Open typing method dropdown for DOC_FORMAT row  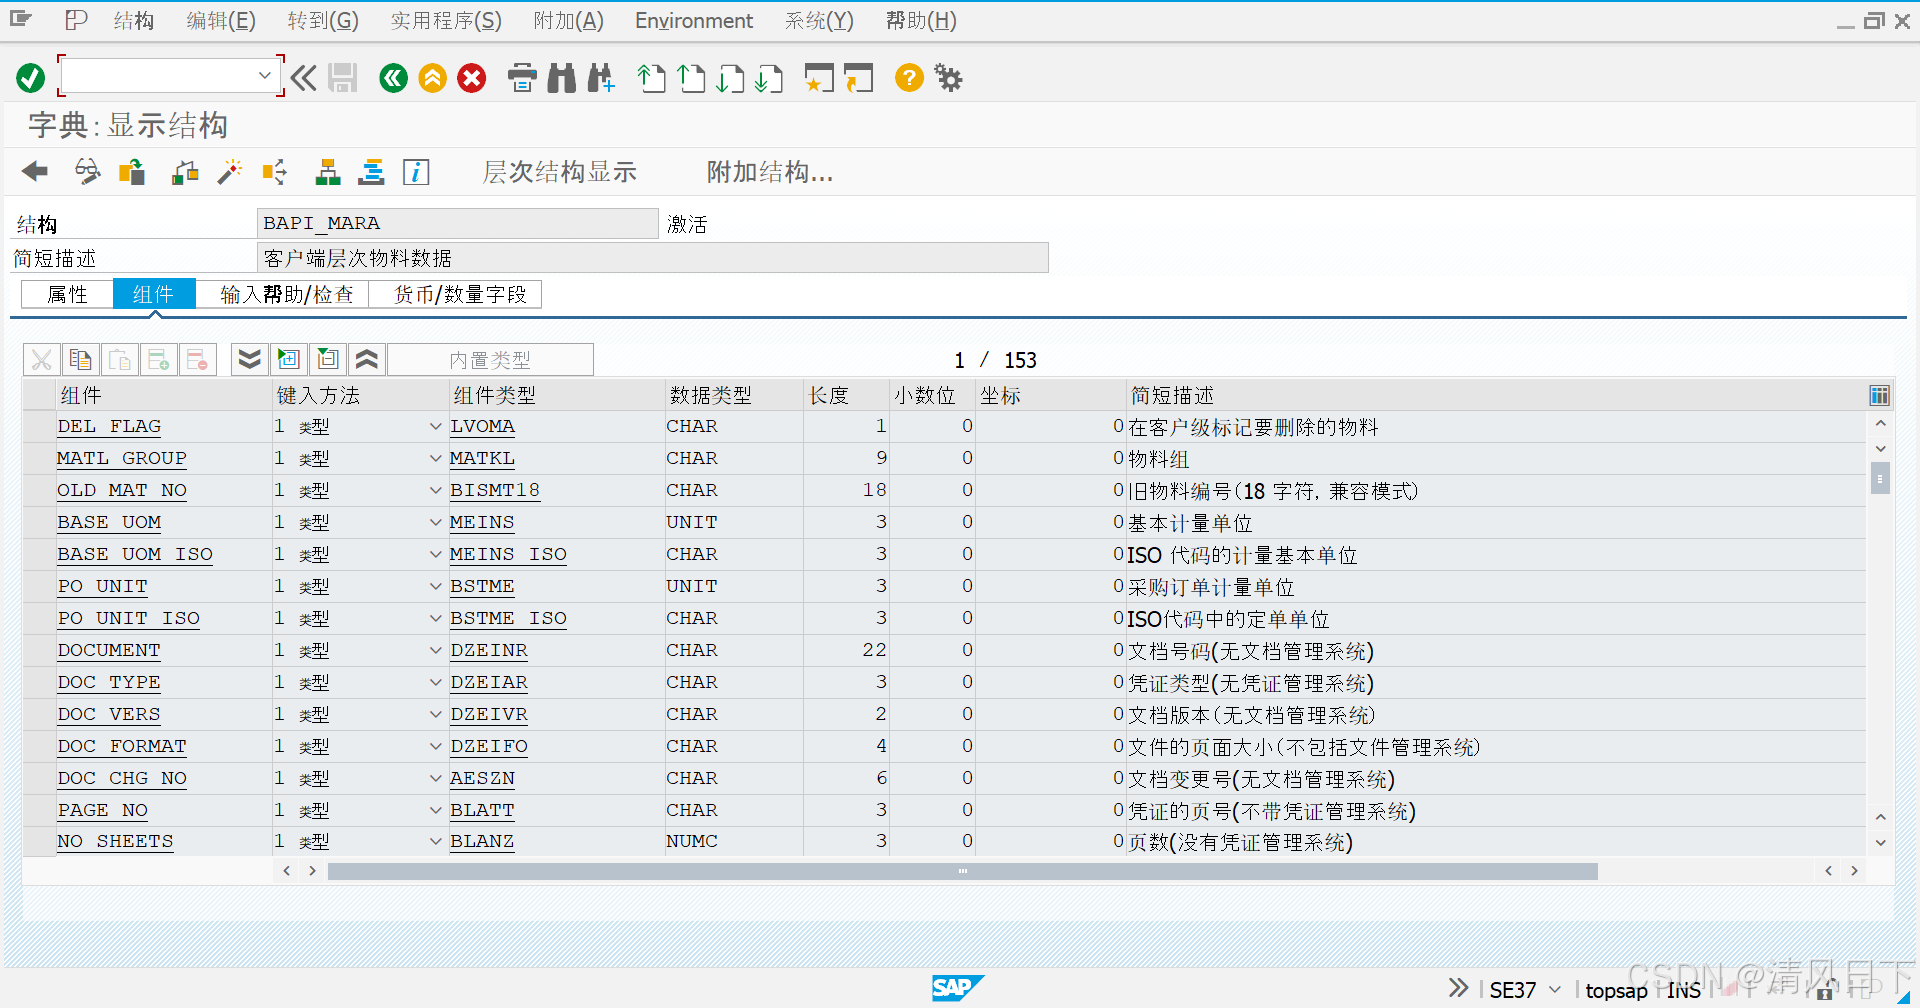436,747
